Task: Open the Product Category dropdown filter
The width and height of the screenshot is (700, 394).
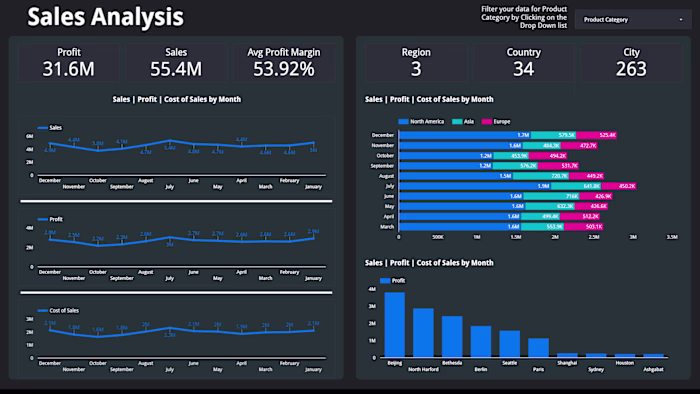Action: (x=633, y=20)
